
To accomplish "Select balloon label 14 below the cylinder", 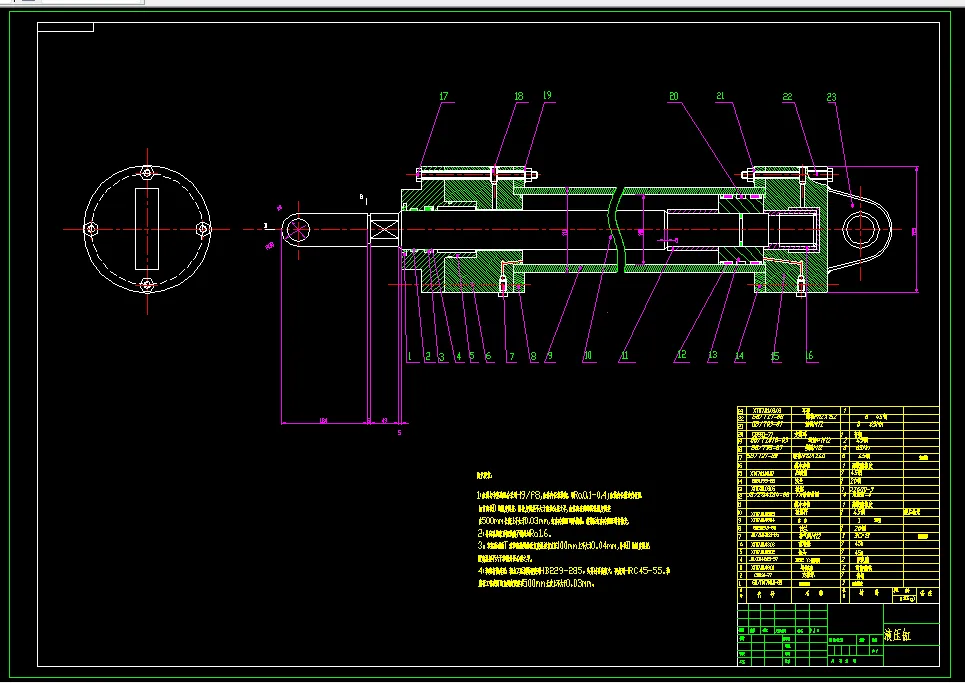I will [x=739, y=355].
